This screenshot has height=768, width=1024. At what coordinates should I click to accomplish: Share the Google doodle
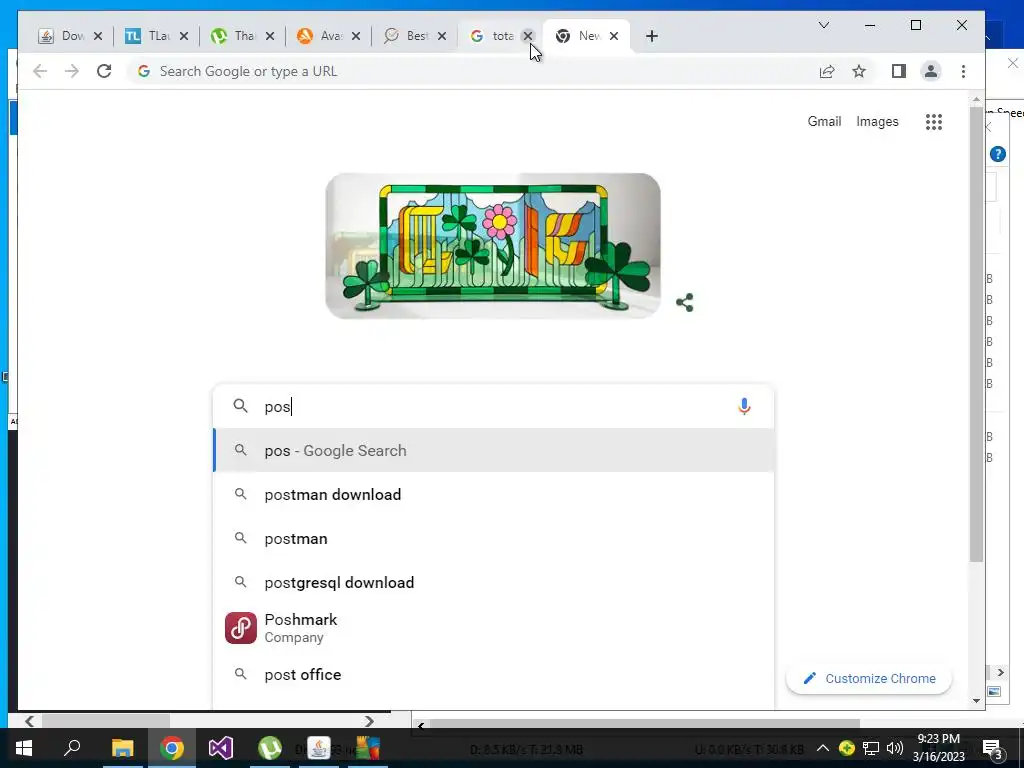(684, 302)
